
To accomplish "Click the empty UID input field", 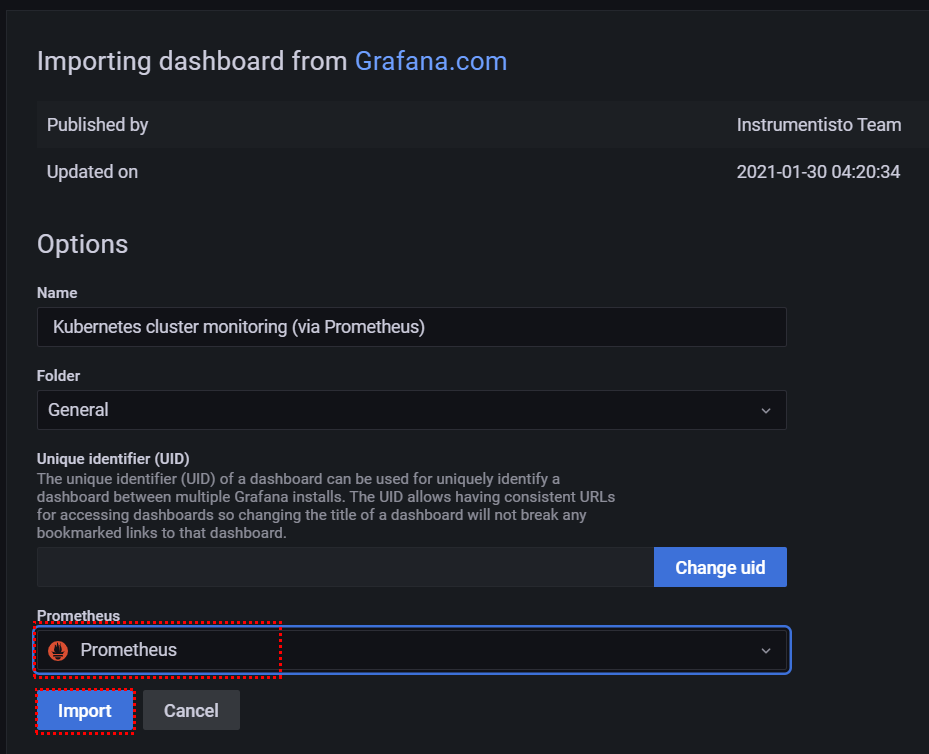I will click(345, 567).
